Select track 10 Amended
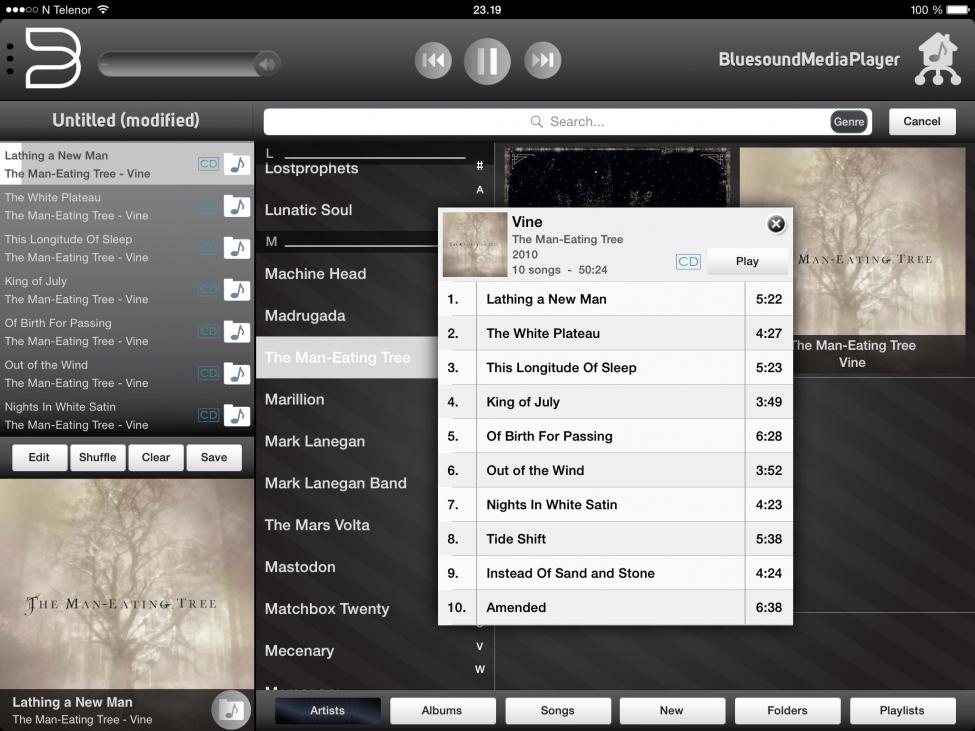The image size is (975, 731). [x=616, y=607]
